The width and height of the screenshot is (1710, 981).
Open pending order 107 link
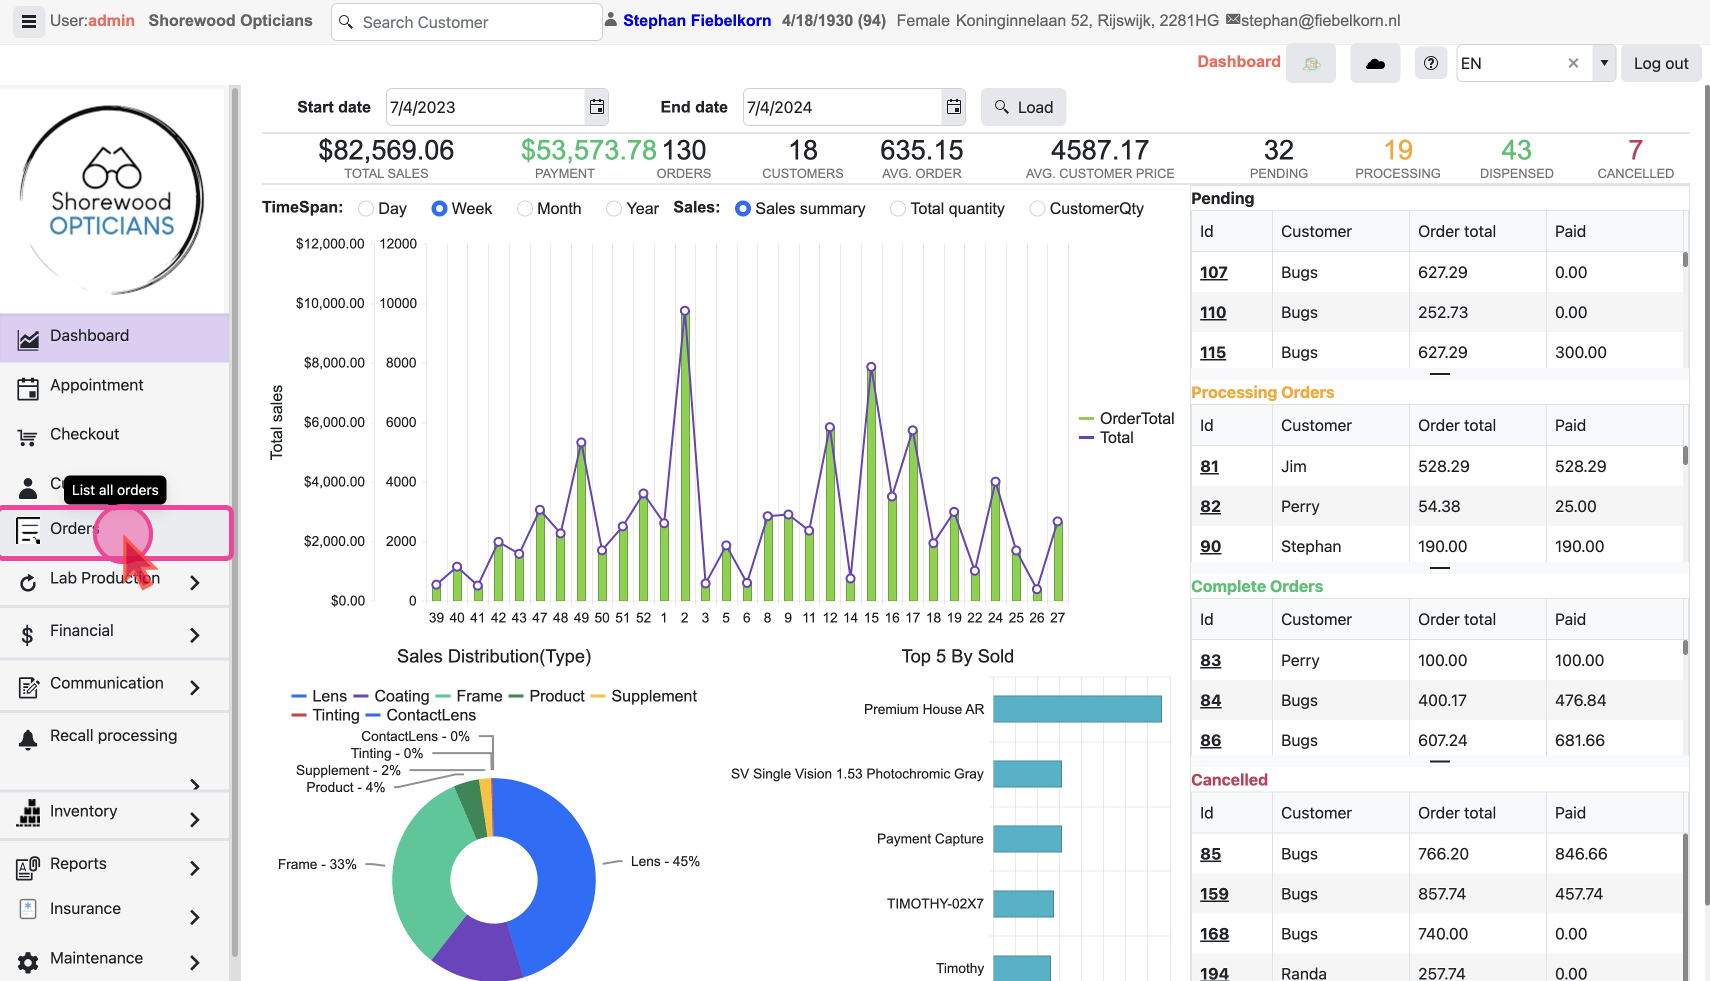pos(1213,273)
